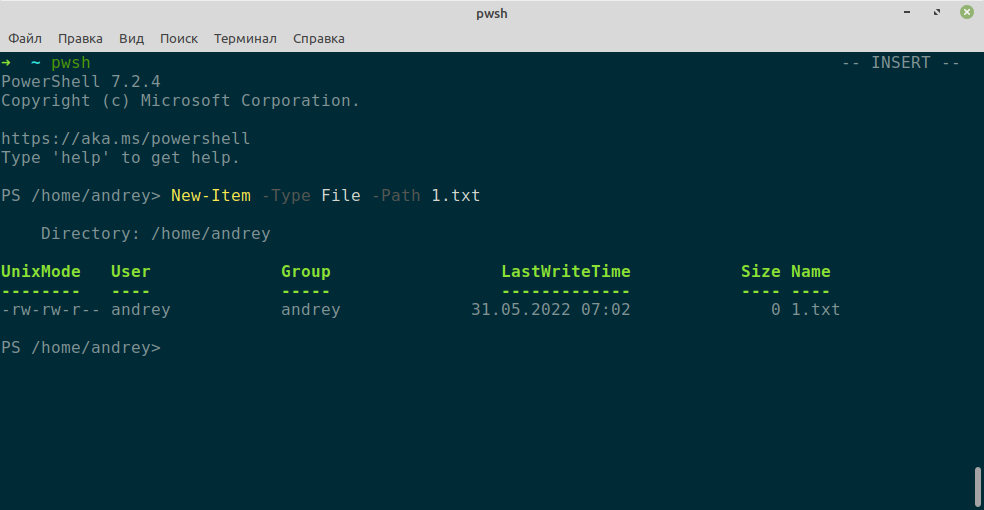Close the terminal with the green X button

click(x=967, y=12)
